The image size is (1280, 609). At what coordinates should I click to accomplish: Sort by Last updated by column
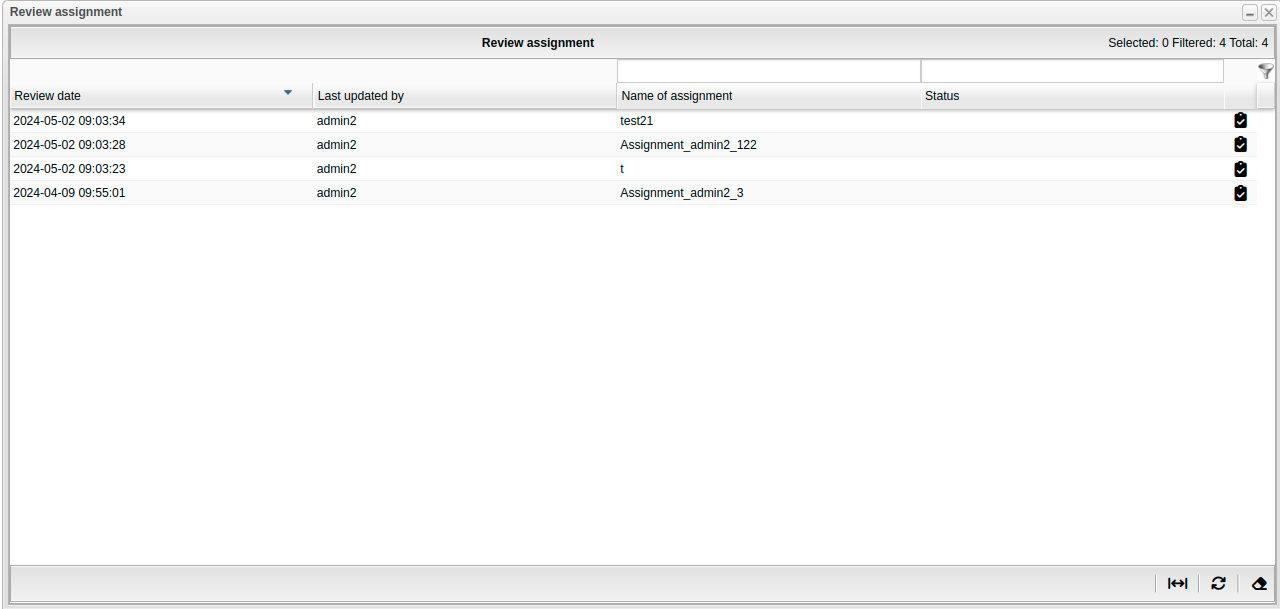(361, 96)
